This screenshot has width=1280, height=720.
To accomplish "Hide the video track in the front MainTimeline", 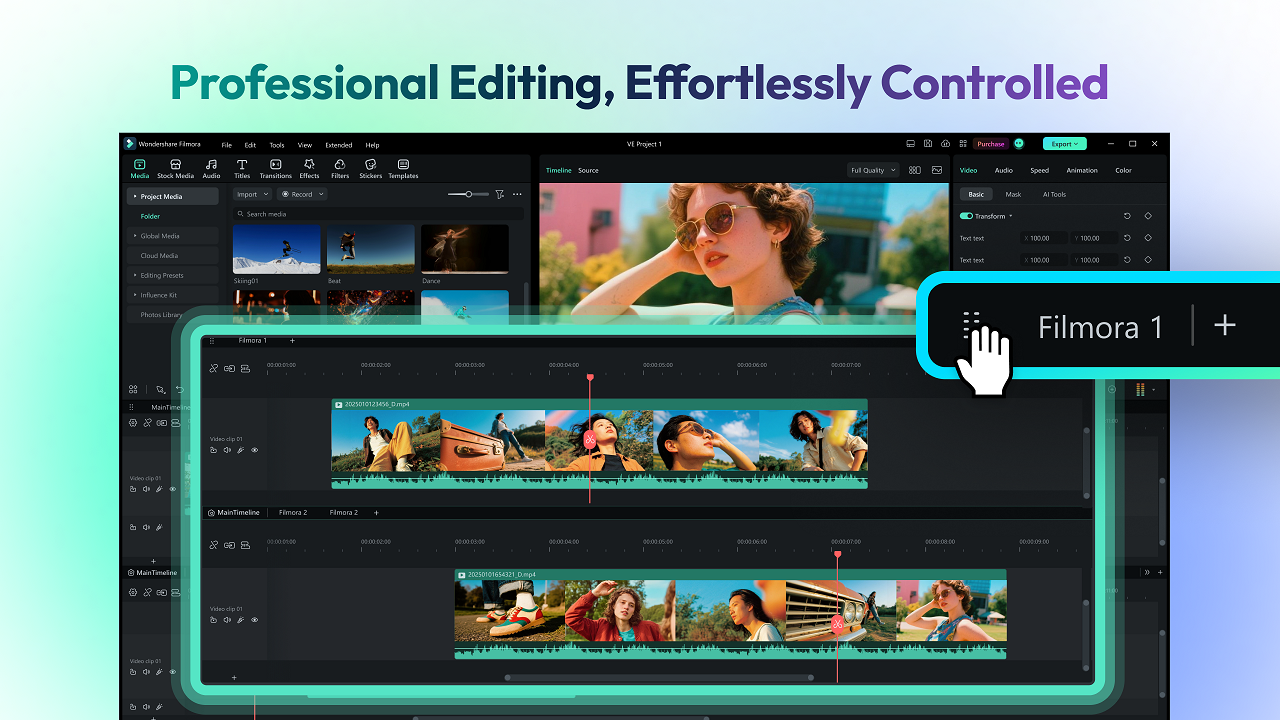I will (254, 620).
